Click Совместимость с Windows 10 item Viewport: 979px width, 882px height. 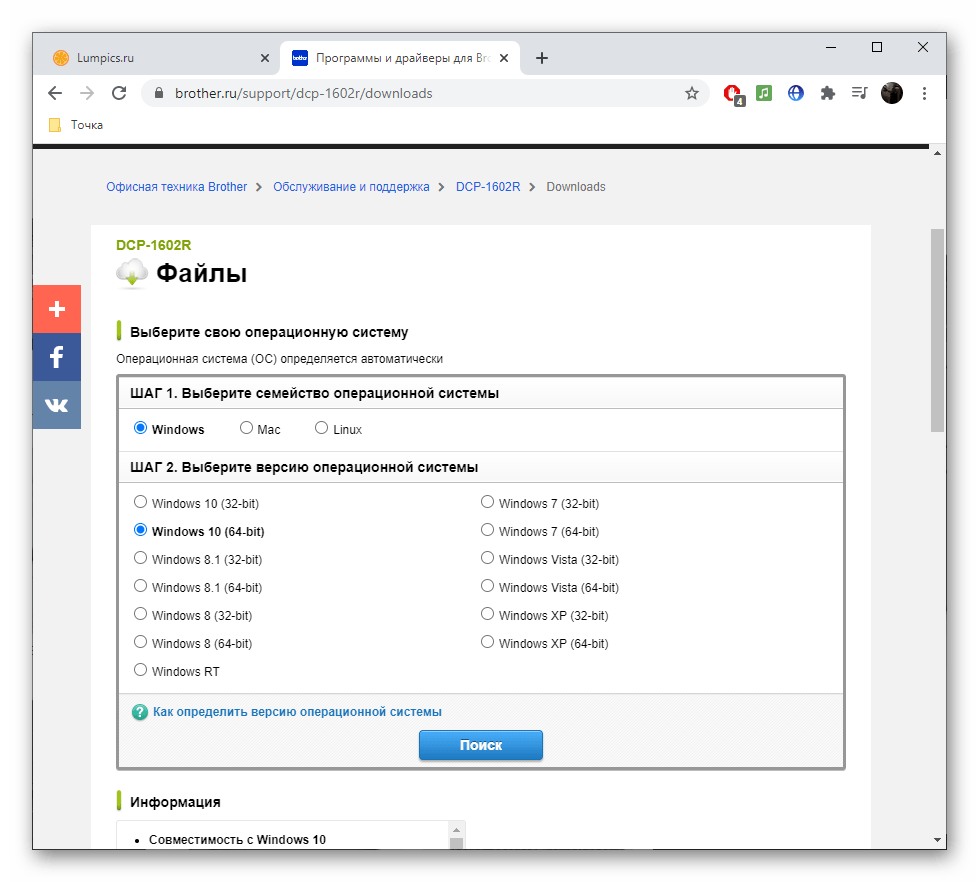click(237, 840)
